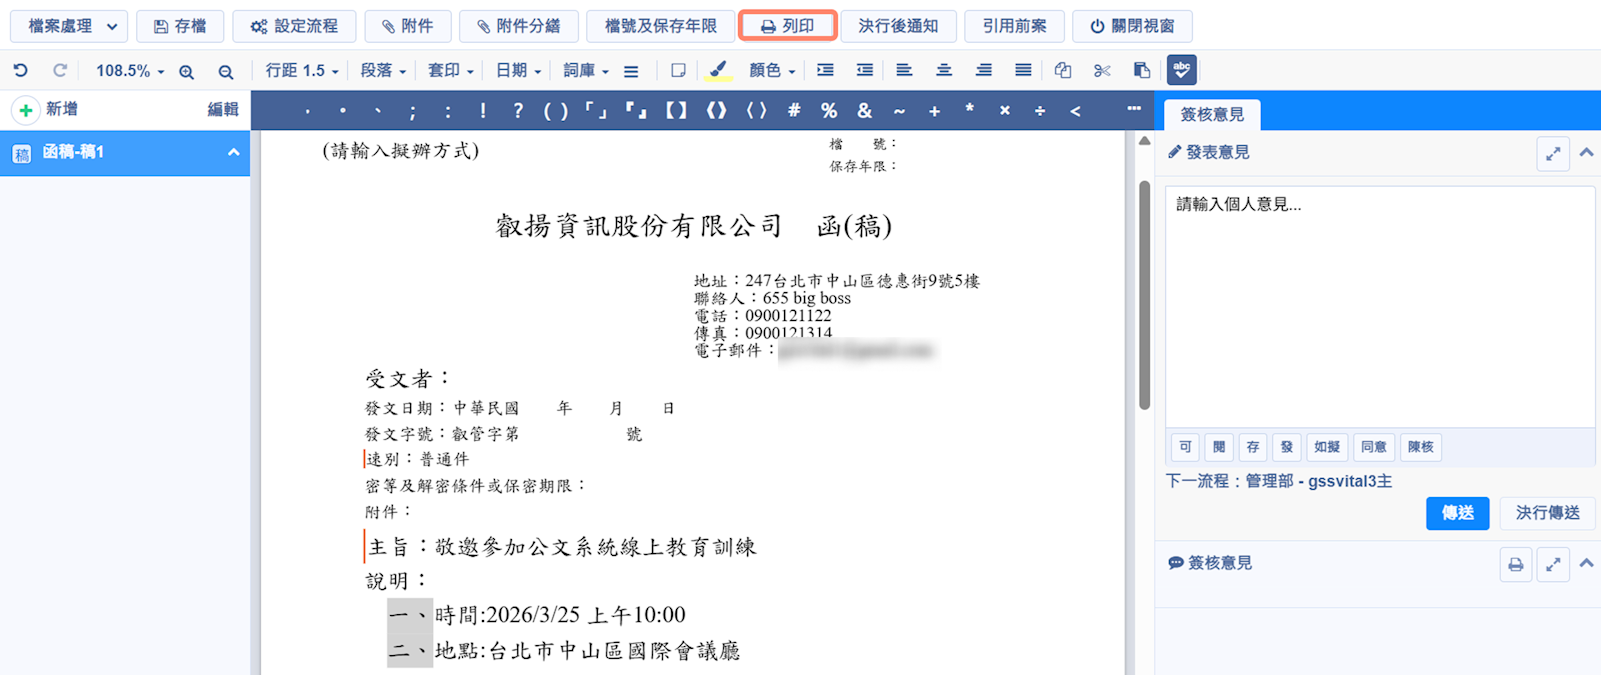Open the 檔案處理 dropdown menu
This screenshot has width=1601, height=675.
point(69,26)
